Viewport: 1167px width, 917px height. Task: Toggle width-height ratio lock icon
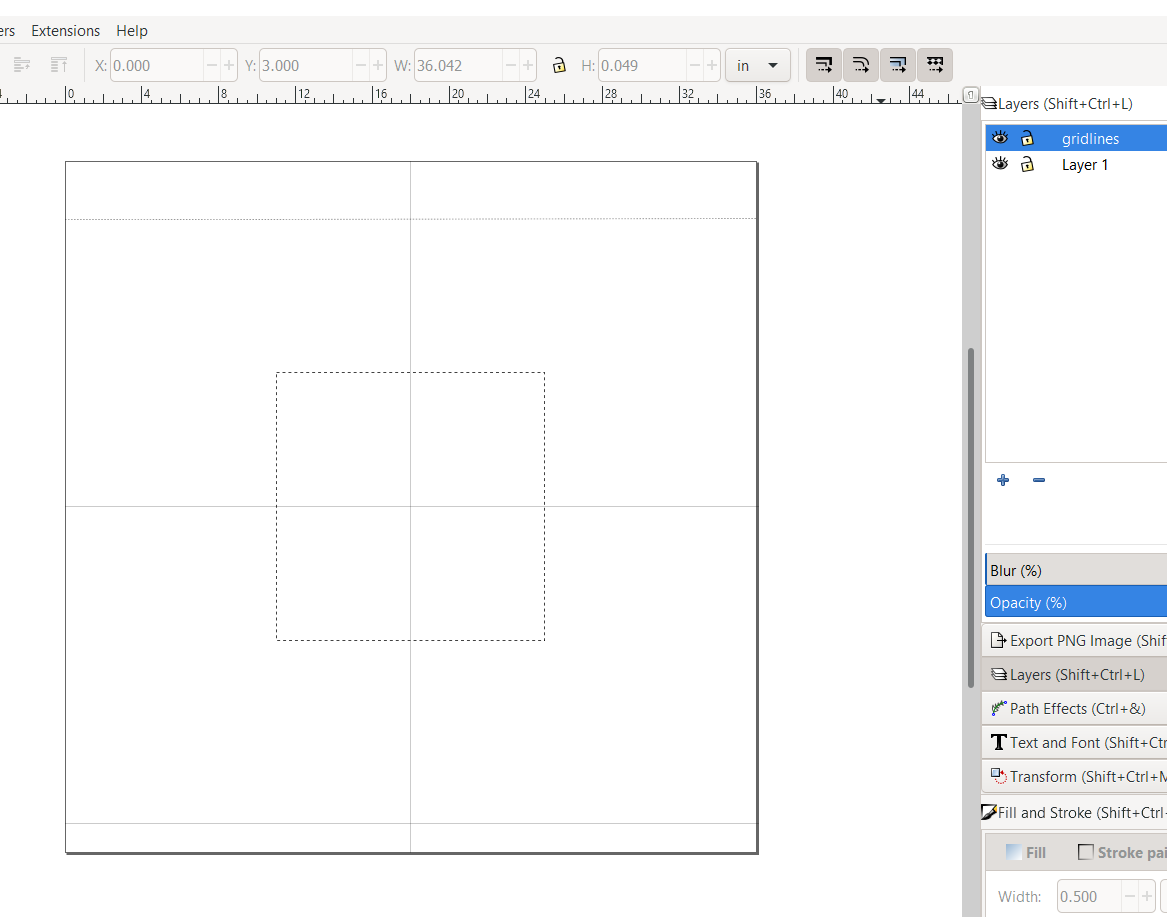[559, 66]
